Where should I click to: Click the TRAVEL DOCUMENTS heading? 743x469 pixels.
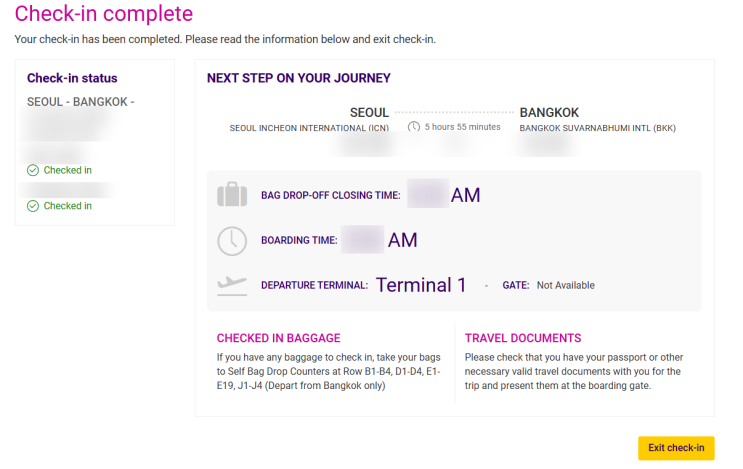click(x=523, y=338)
